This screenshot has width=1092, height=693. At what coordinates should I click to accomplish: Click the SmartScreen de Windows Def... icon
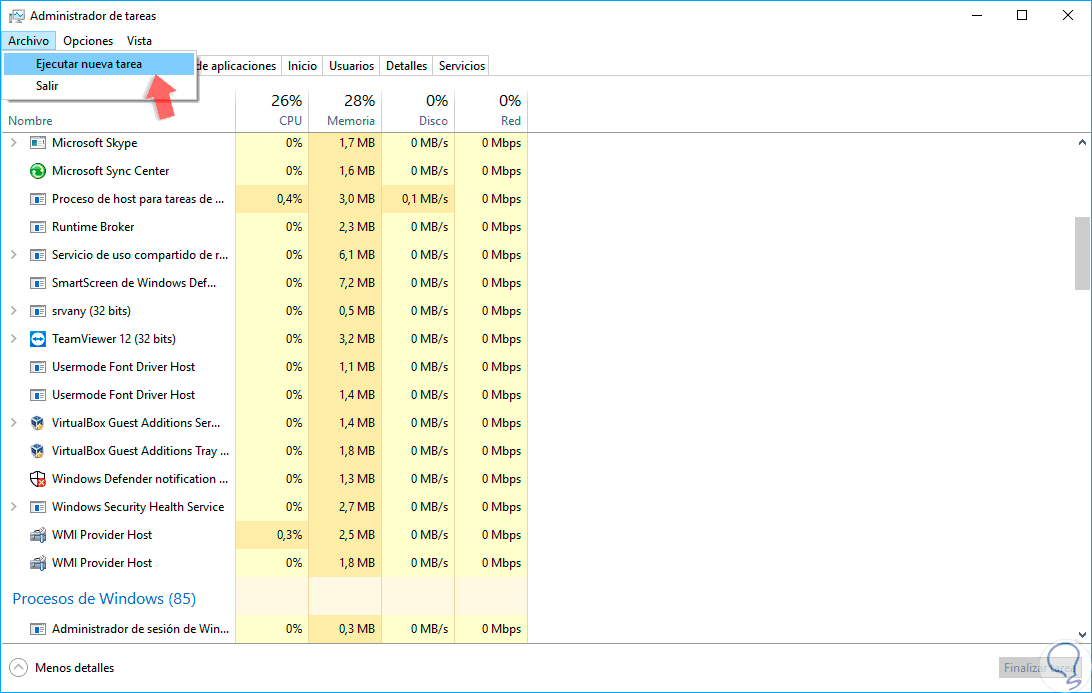coord(38,283)
